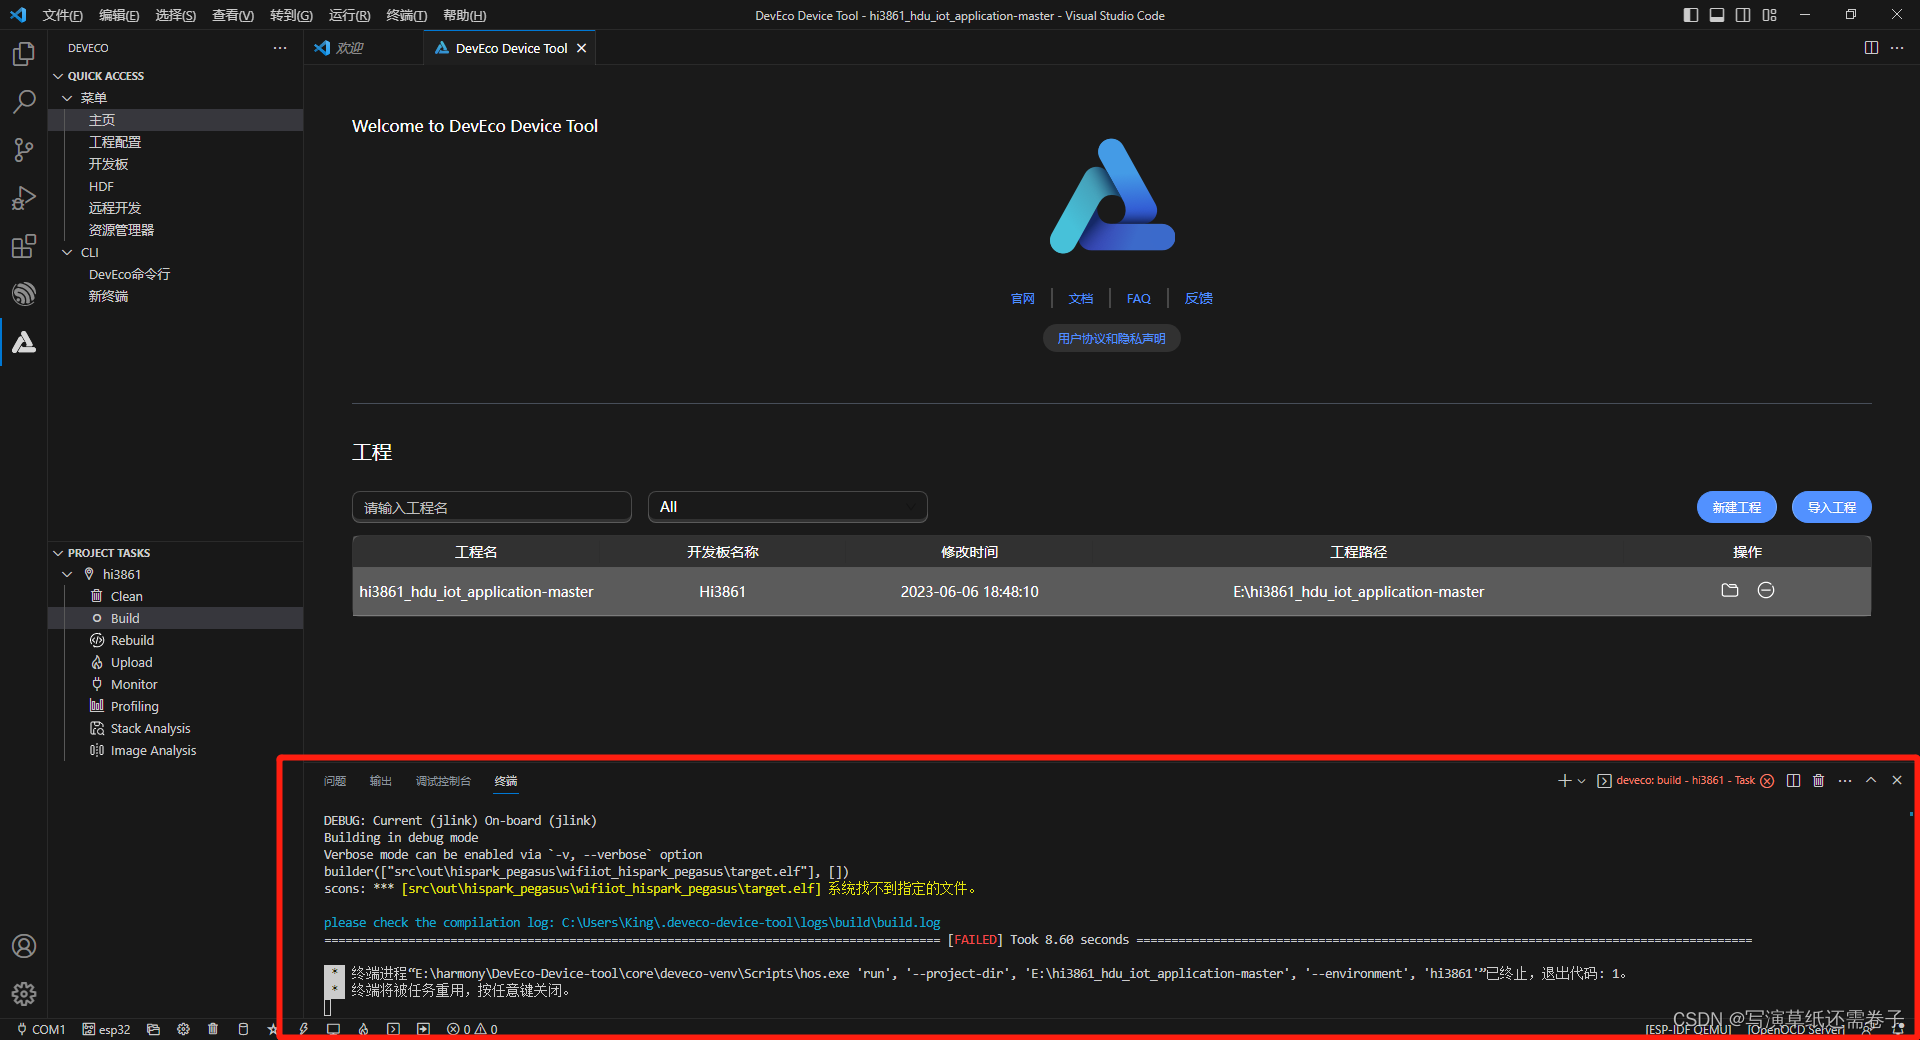Kill the terminal with trash icon
The image size is (1920, 1040).
1819,780
